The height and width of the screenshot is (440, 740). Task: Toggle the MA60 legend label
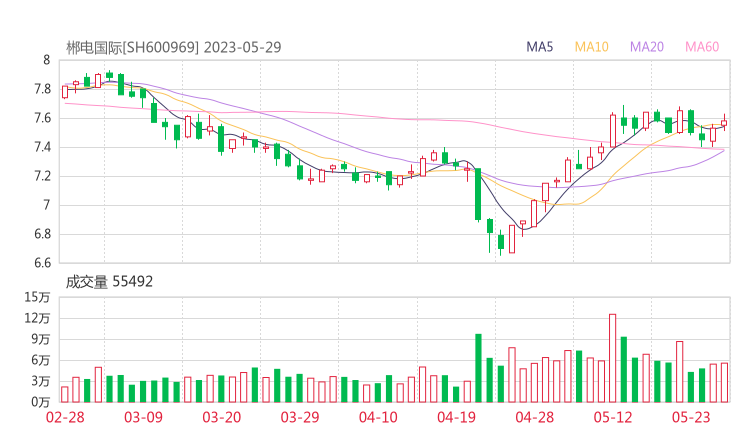702,47
